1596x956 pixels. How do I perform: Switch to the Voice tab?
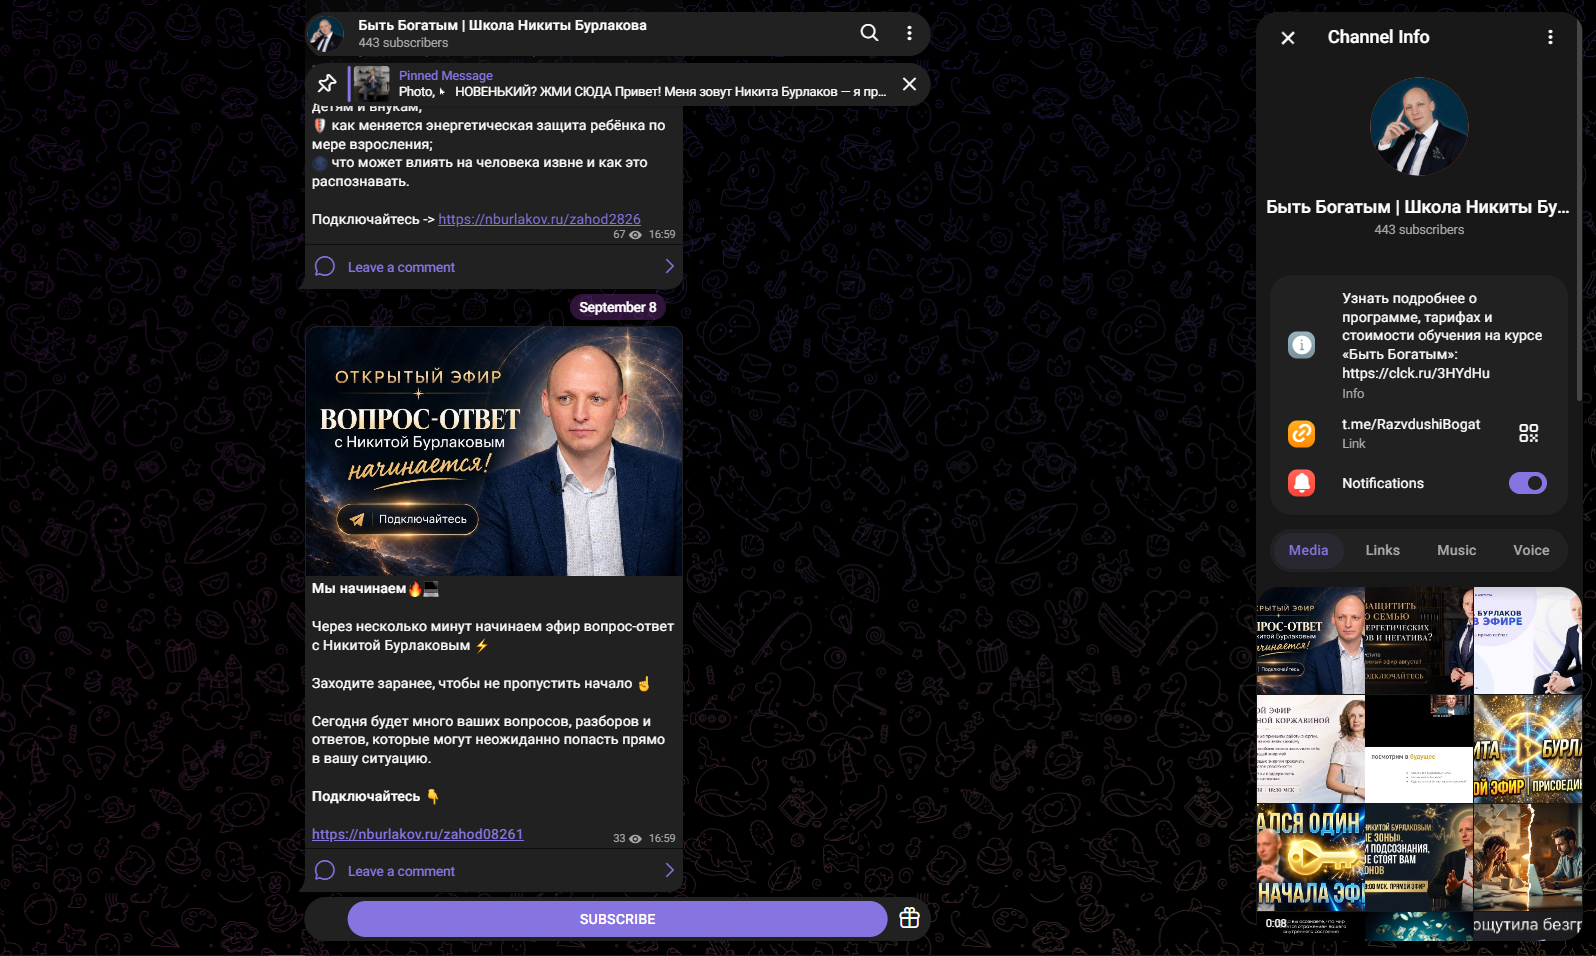tap(1531, 551)
